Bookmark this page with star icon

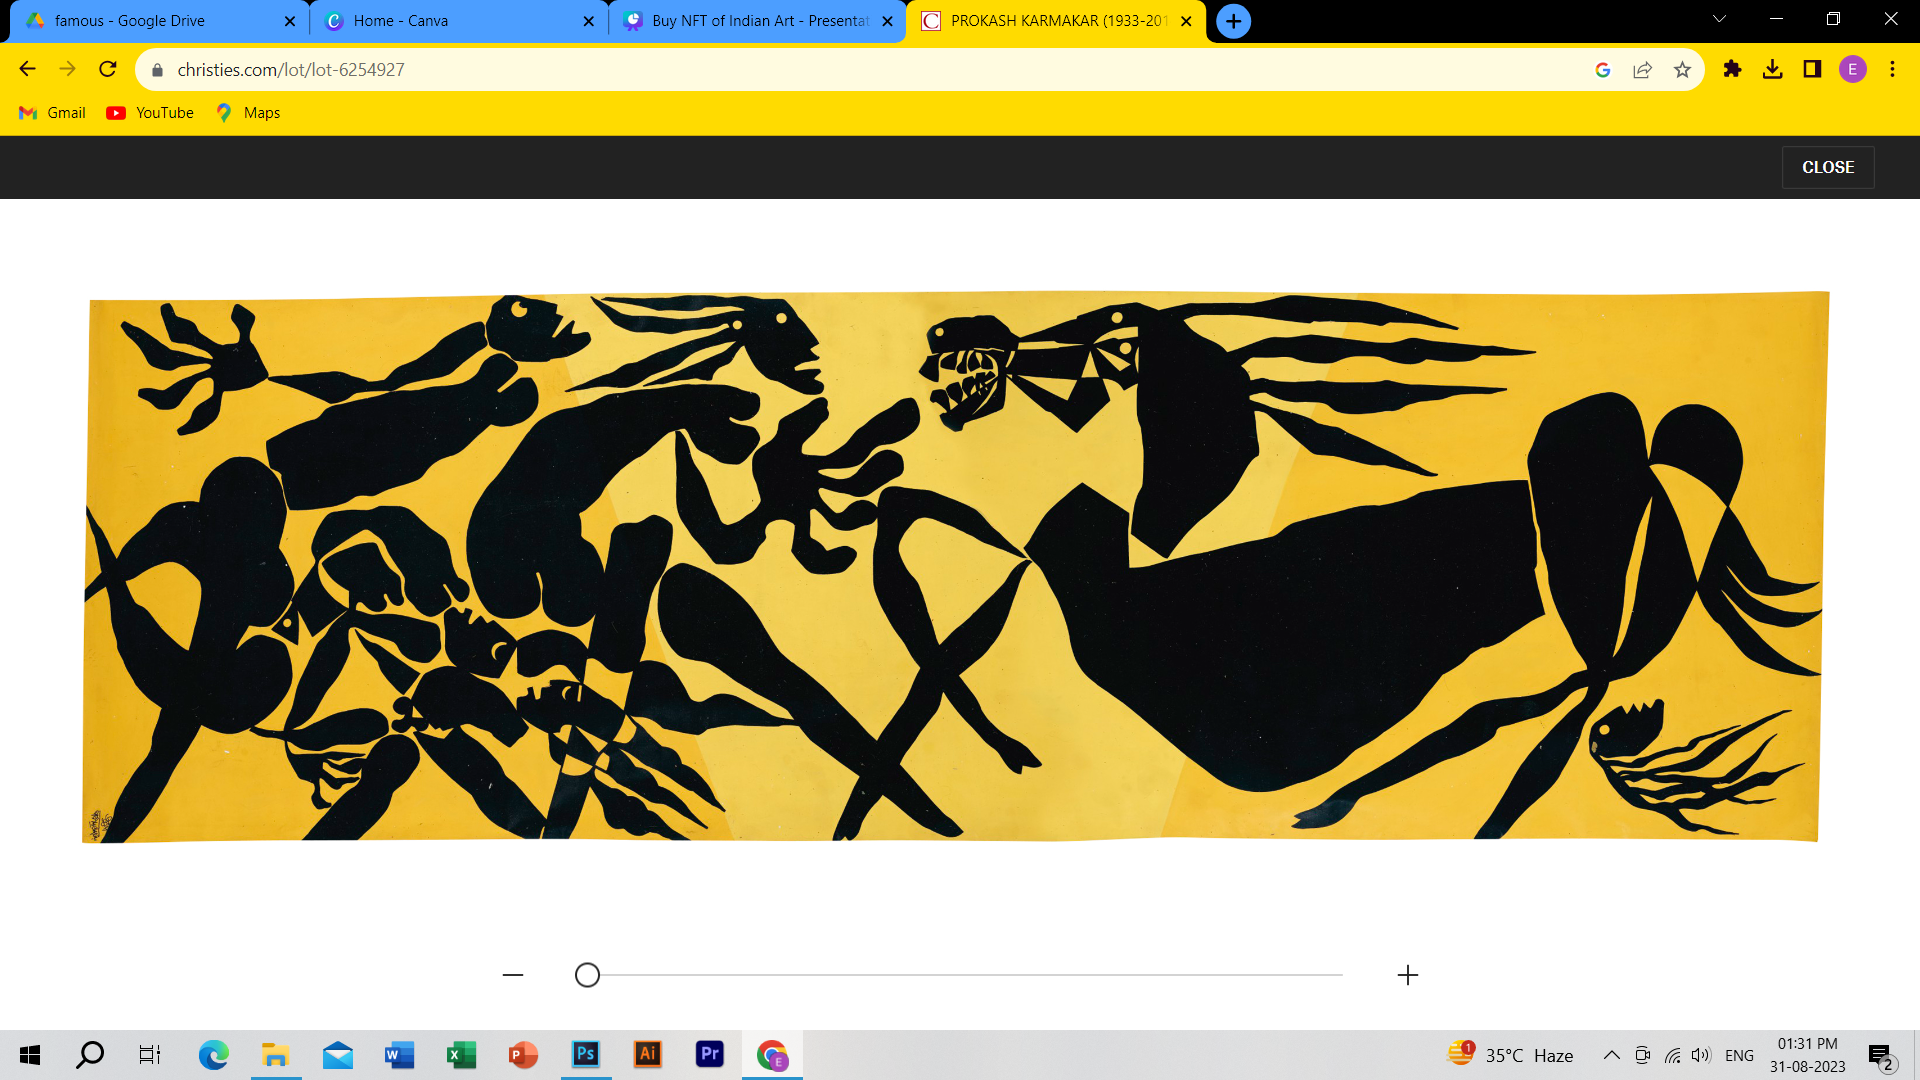click(x=1682, y=70)
